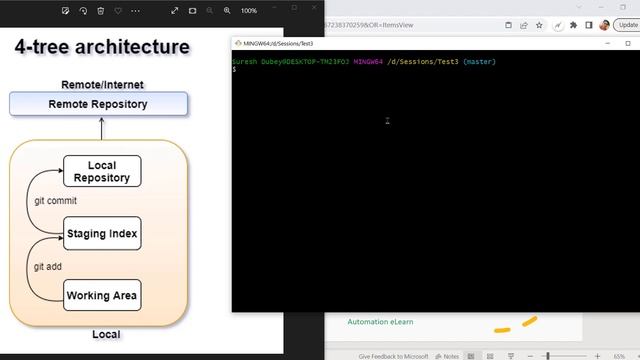640x360 pixels.
Task: Open the edit image tool in Photos
Action: point(65,11)
